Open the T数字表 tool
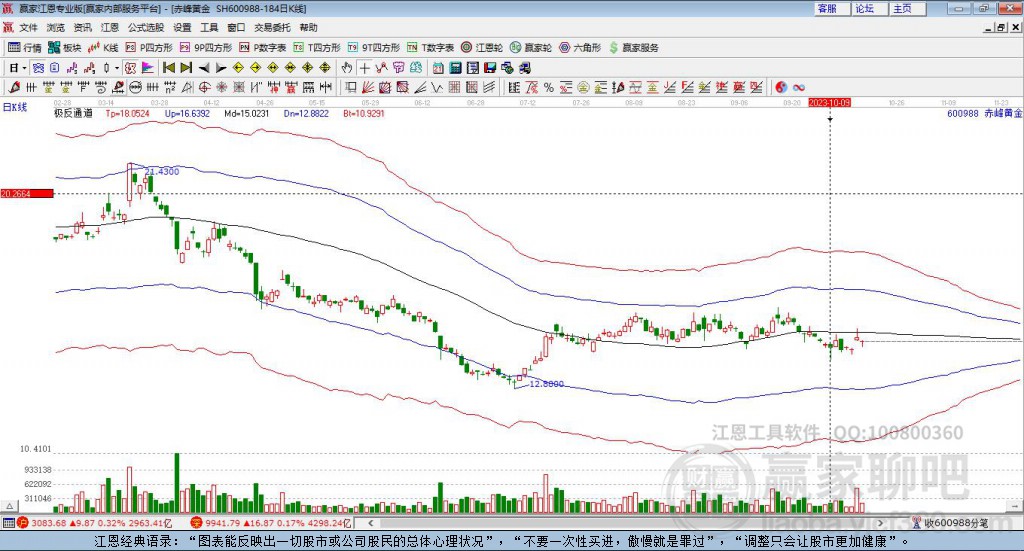Viewport: 1024px width, 551px height. 430,48
